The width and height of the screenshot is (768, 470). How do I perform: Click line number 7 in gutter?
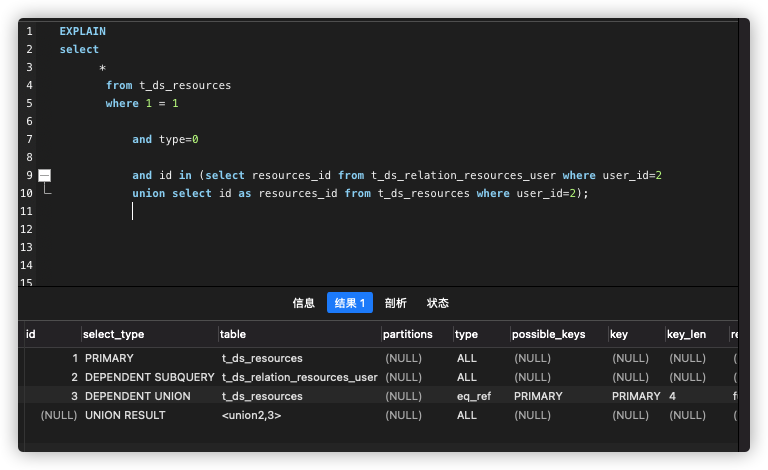[29, 140]
